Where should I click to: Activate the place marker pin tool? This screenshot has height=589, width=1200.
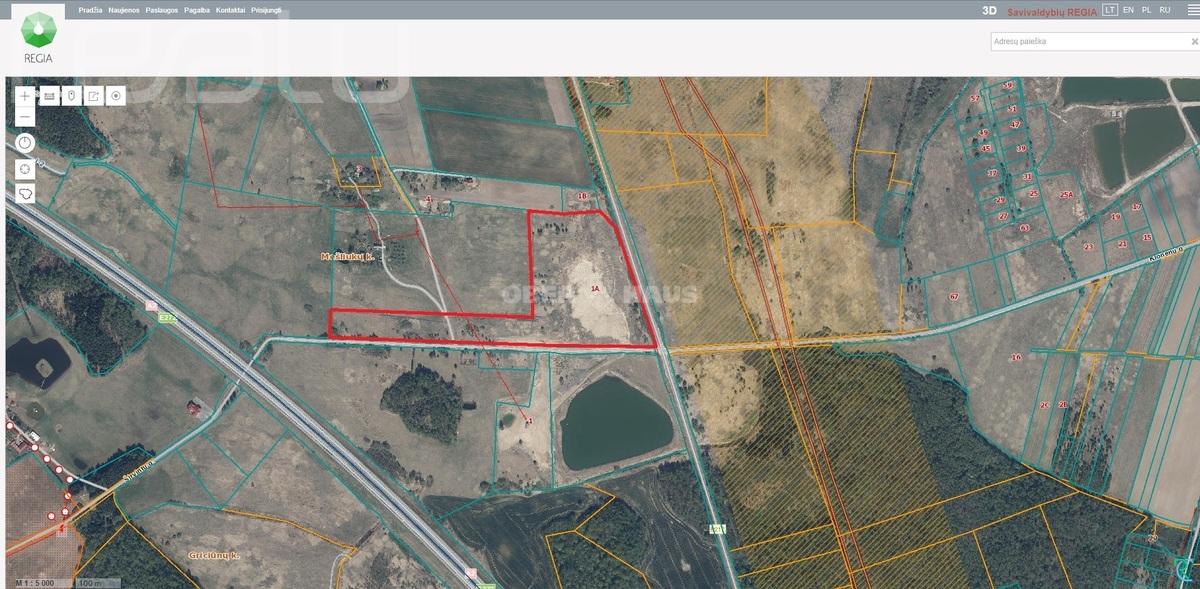tap(71, 96)
